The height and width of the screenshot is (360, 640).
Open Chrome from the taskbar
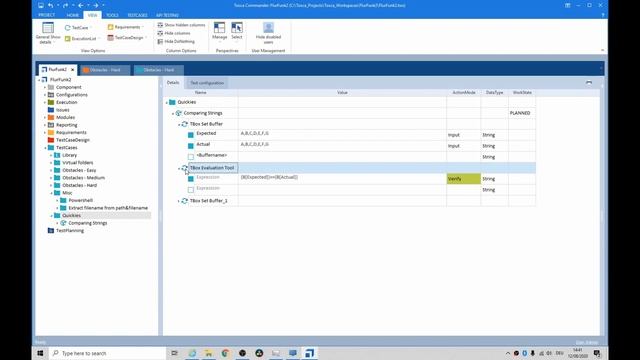coord(225,353)
